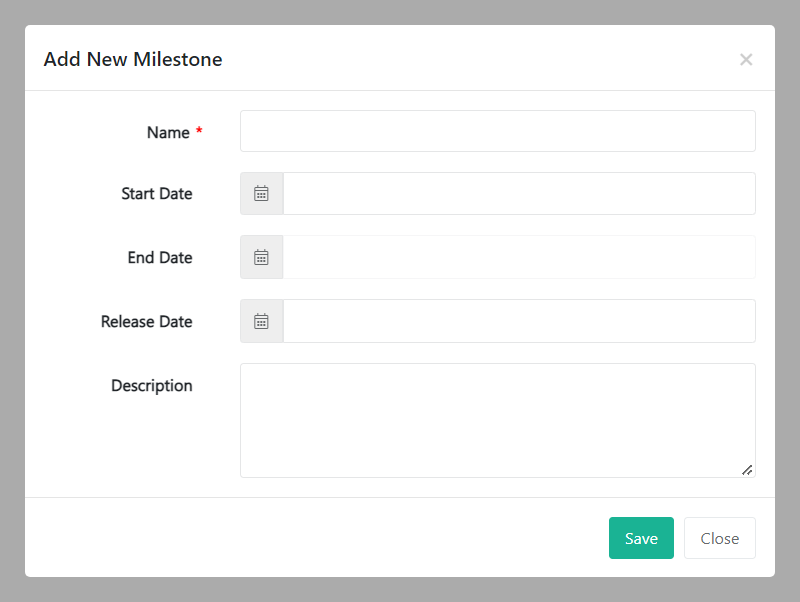Viewport: 800px width, 602px height.
Task: Click the Description label
Action: (x=152, y=386)
